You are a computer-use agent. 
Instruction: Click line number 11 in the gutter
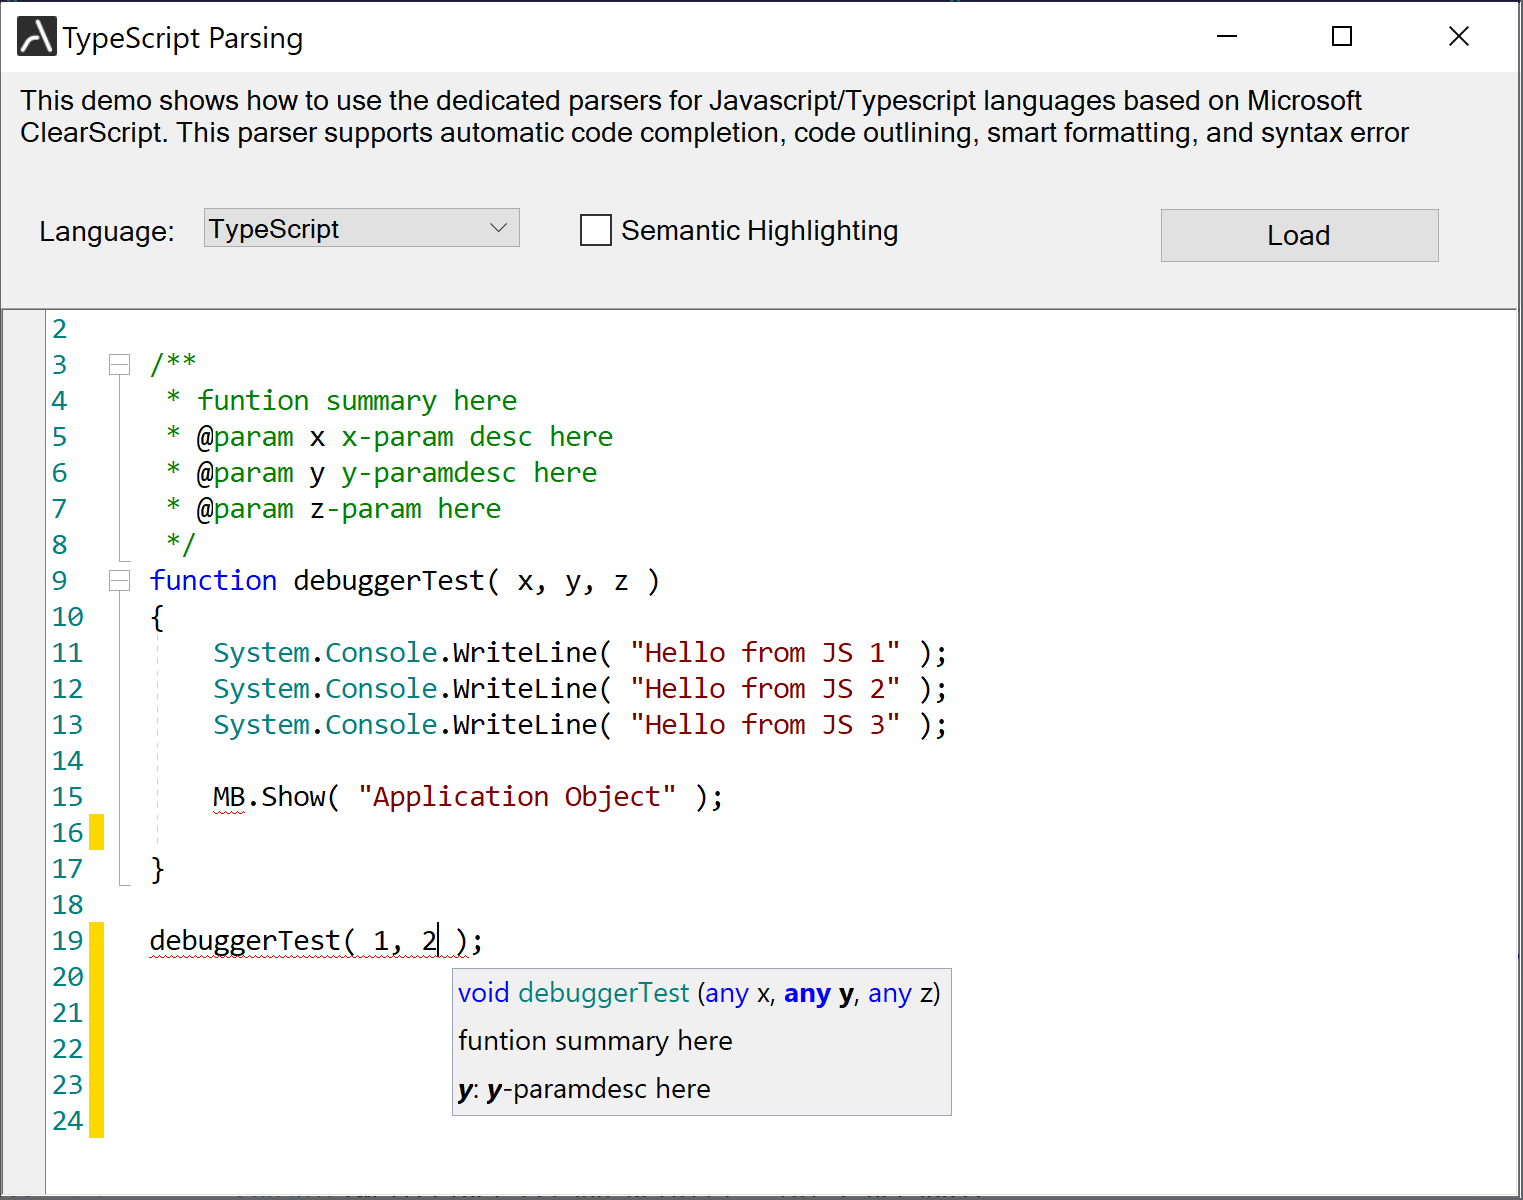coord(67,653)
